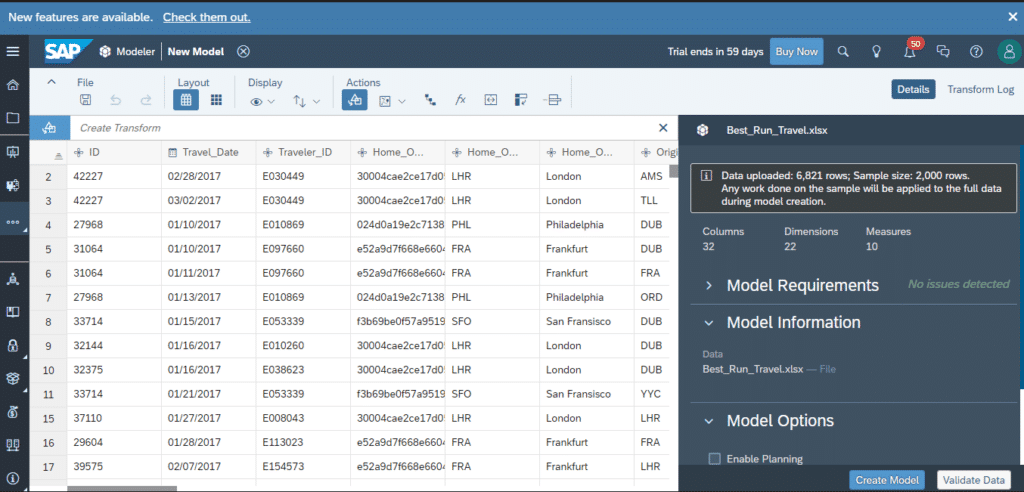This screenshot has height=492, width=1024.
Task: Open notifications bell with 50 badge
Action: pos(910,52)
